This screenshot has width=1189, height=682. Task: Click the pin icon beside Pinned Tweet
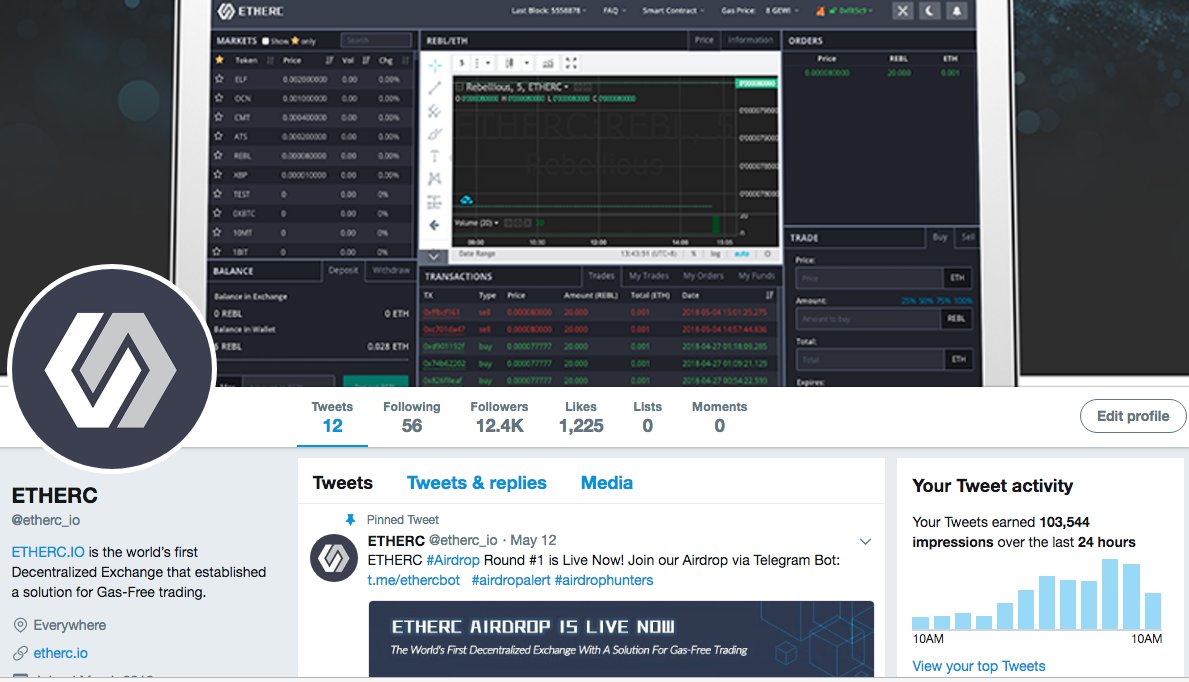(350, 520)
